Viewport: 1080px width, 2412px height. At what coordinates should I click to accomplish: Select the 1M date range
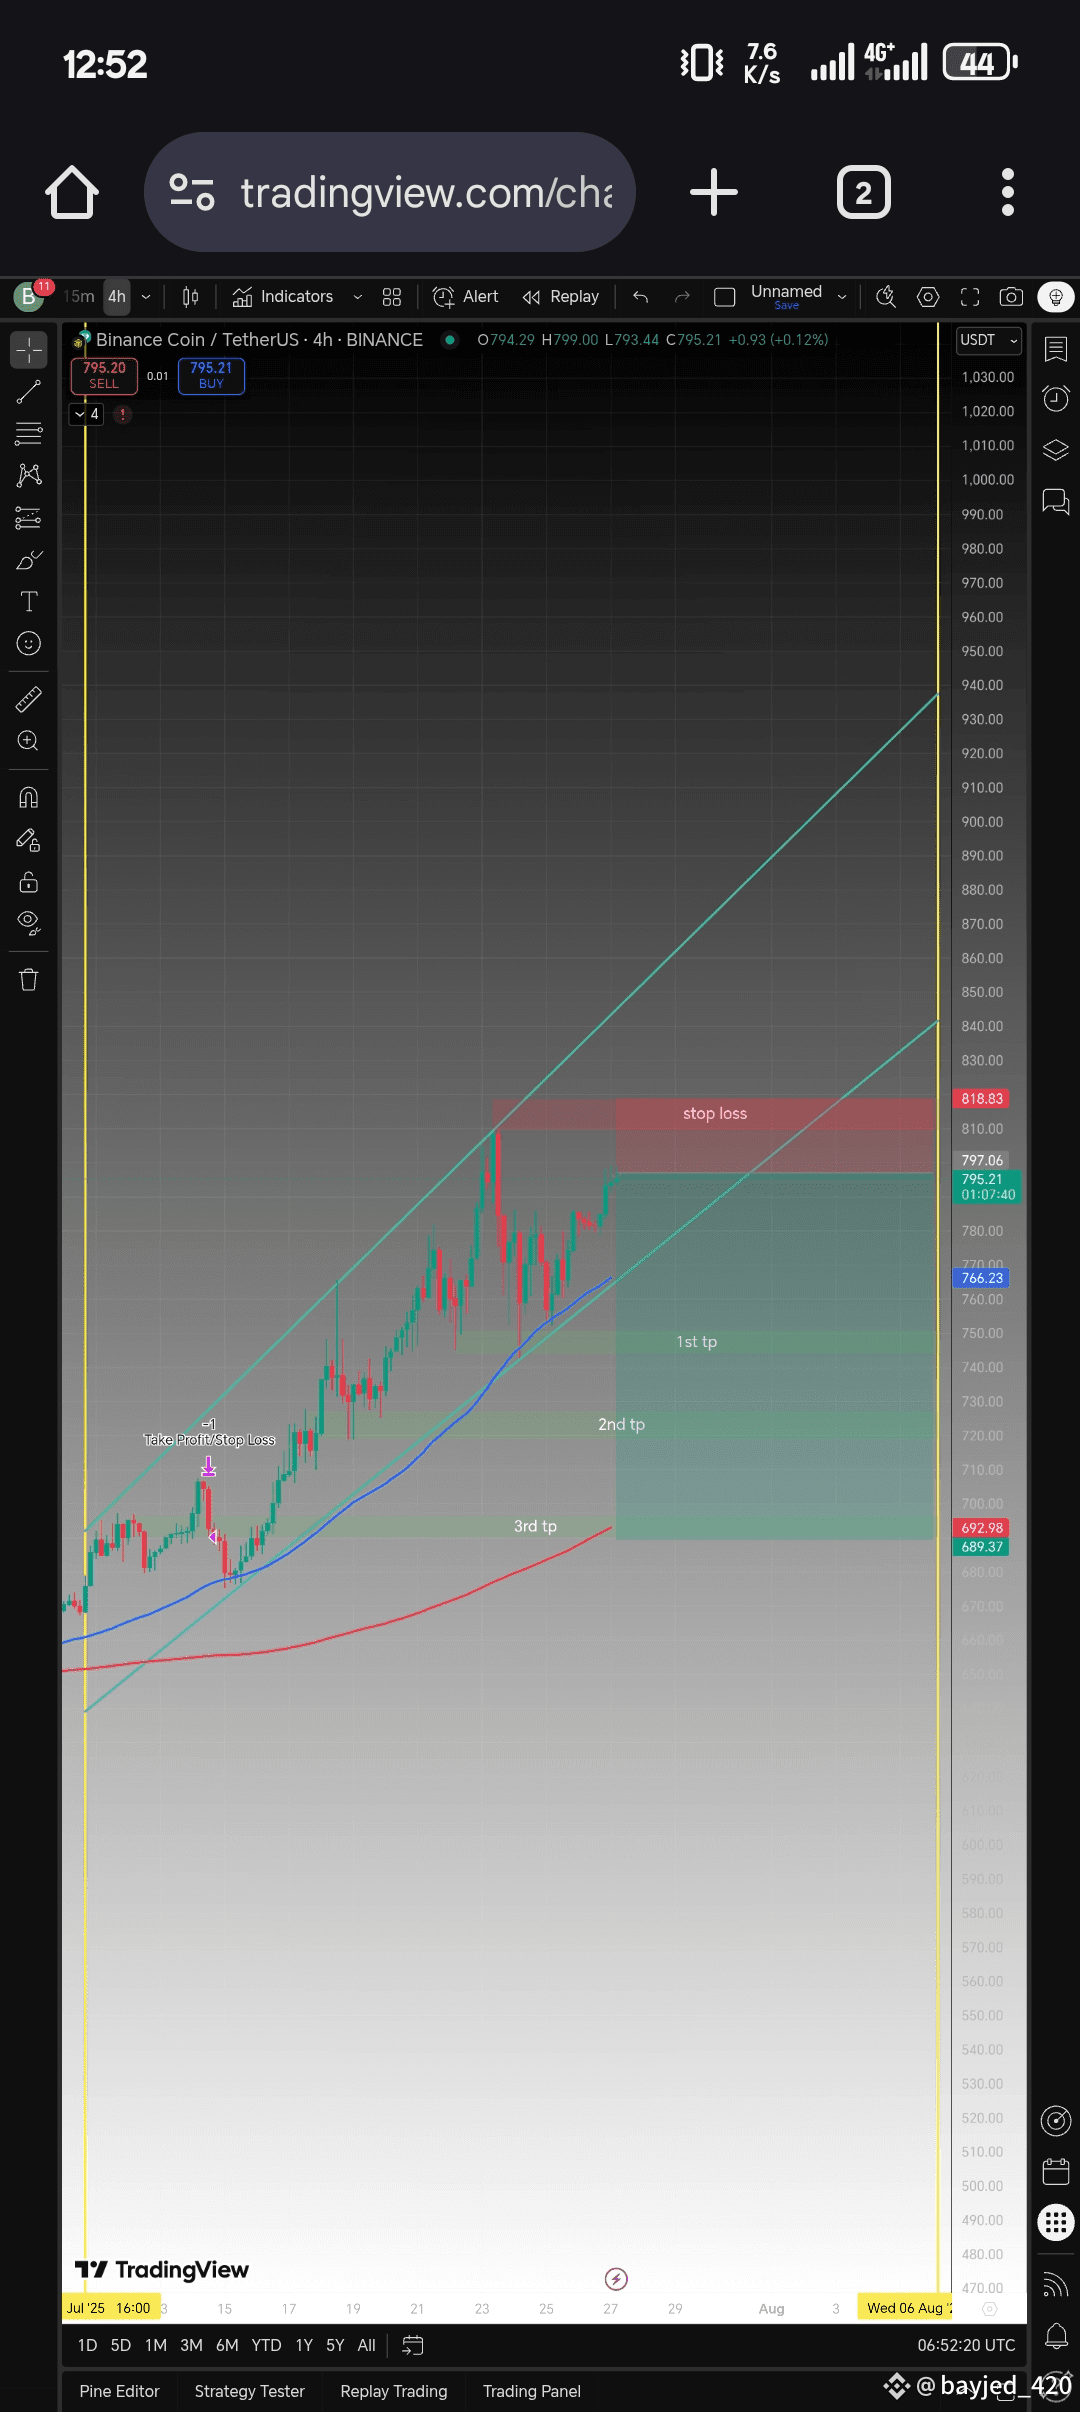(156, 2345)
